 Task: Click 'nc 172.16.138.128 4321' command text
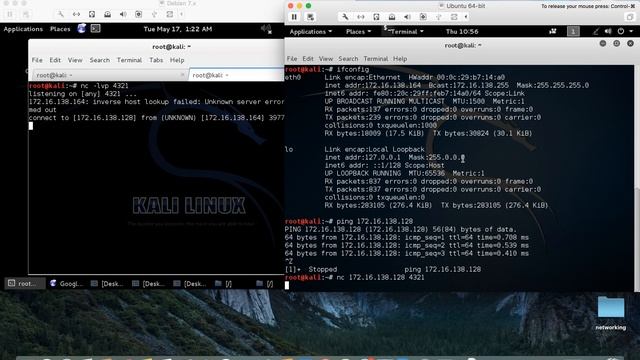click(380, 278)
